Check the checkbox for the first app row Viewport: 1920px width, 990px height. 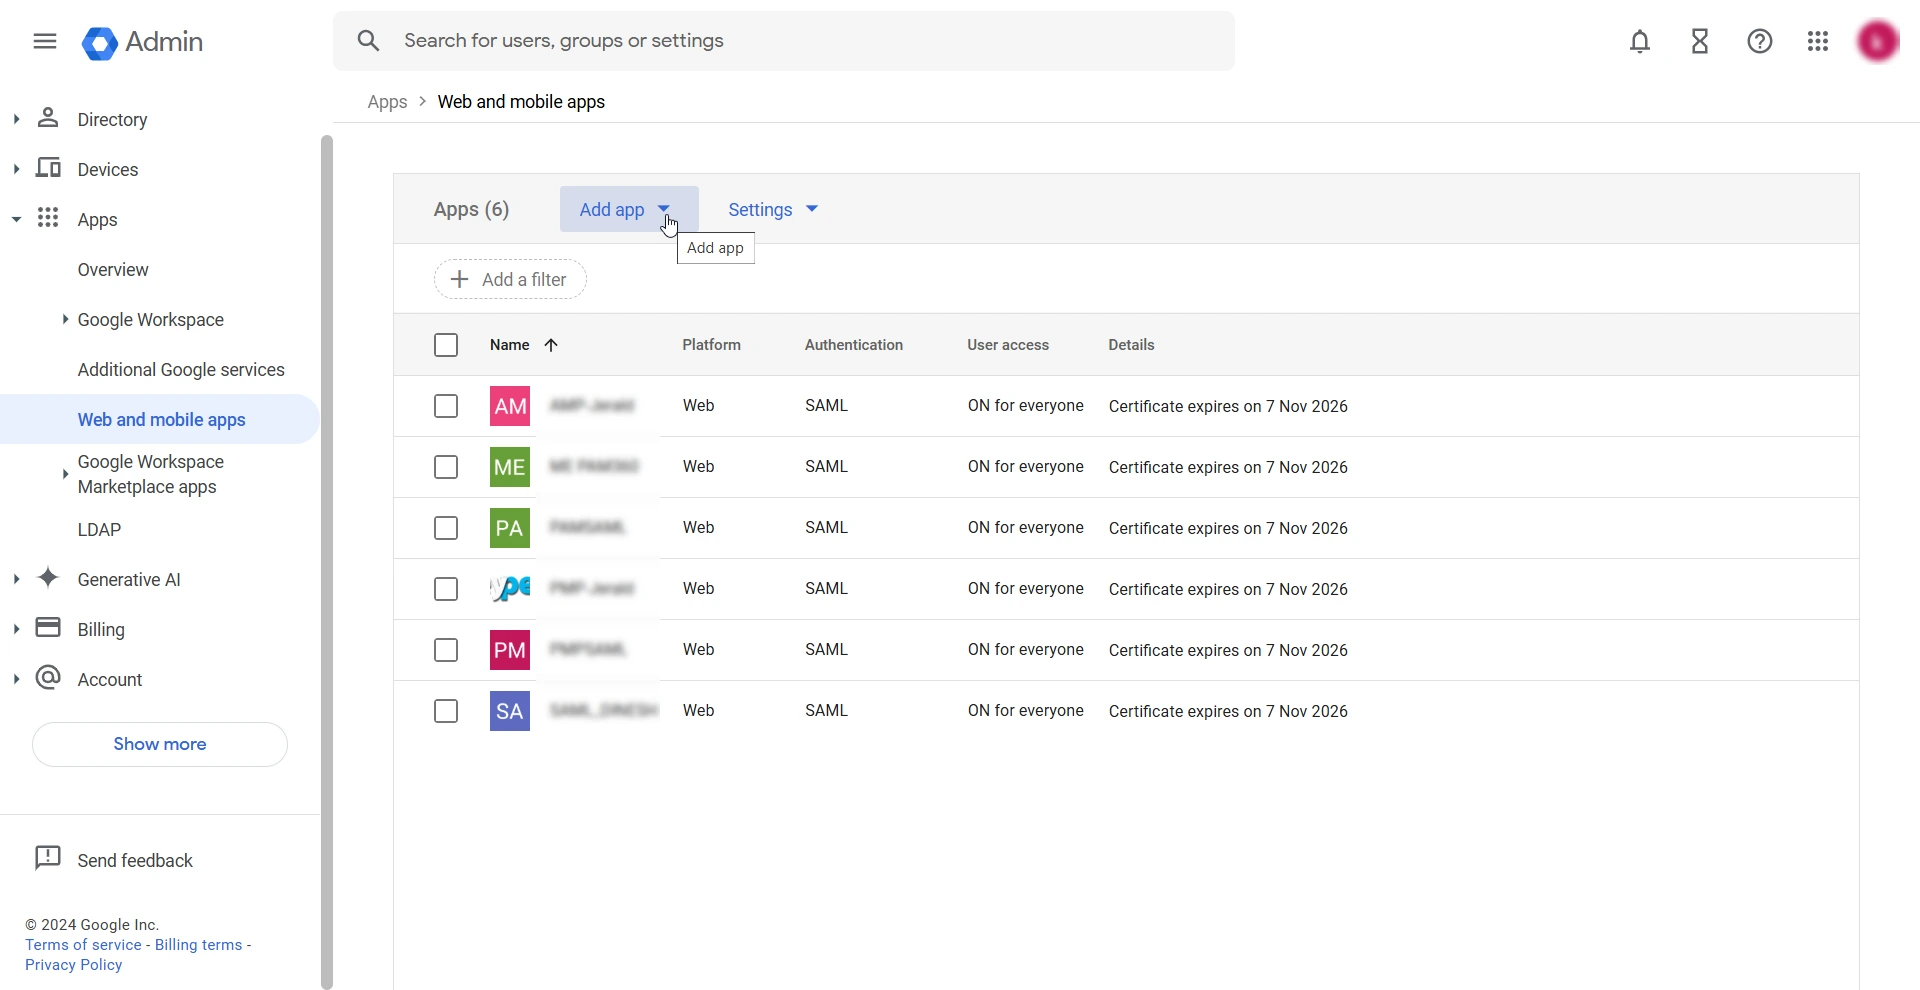(446, 406)
